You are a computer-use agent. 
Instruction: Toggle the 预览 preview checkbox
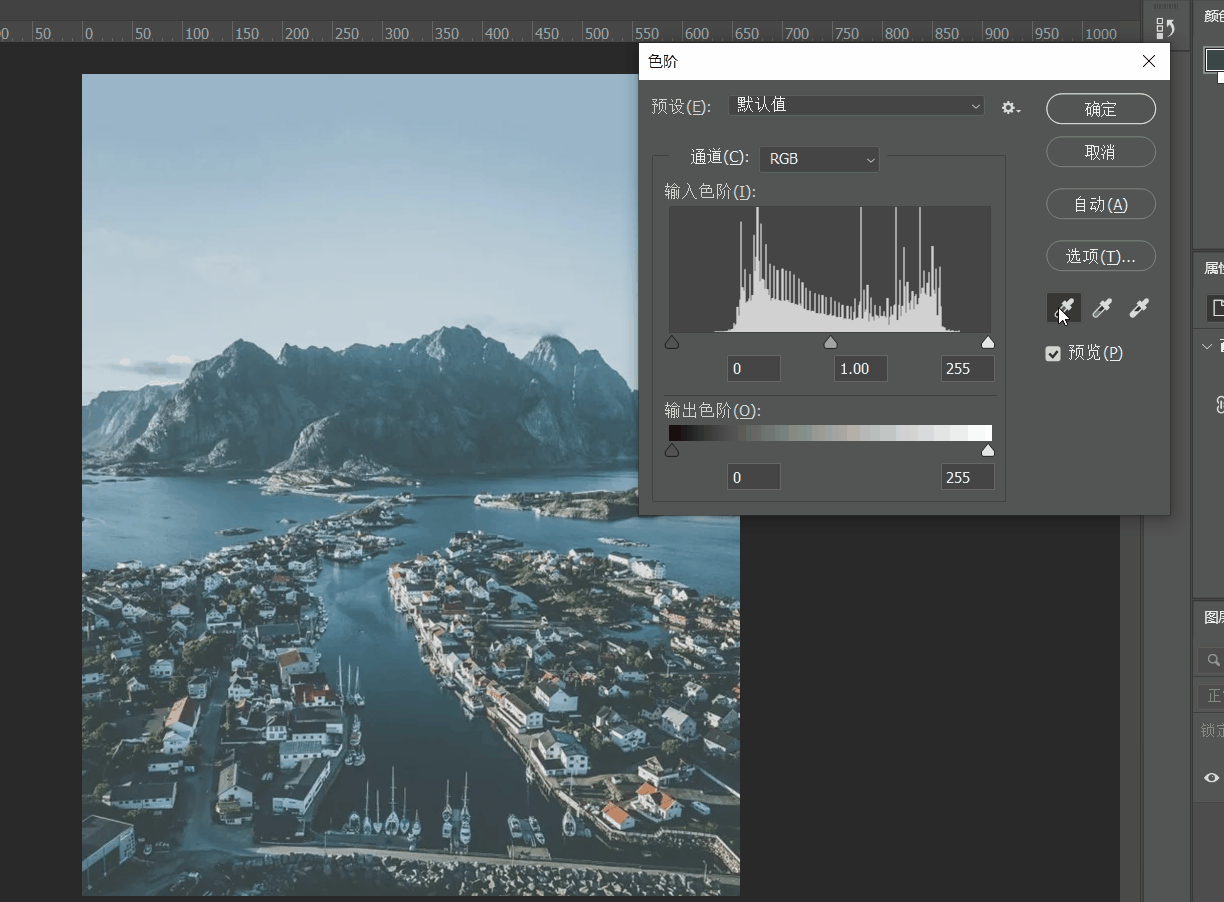tap(1053, 353)
